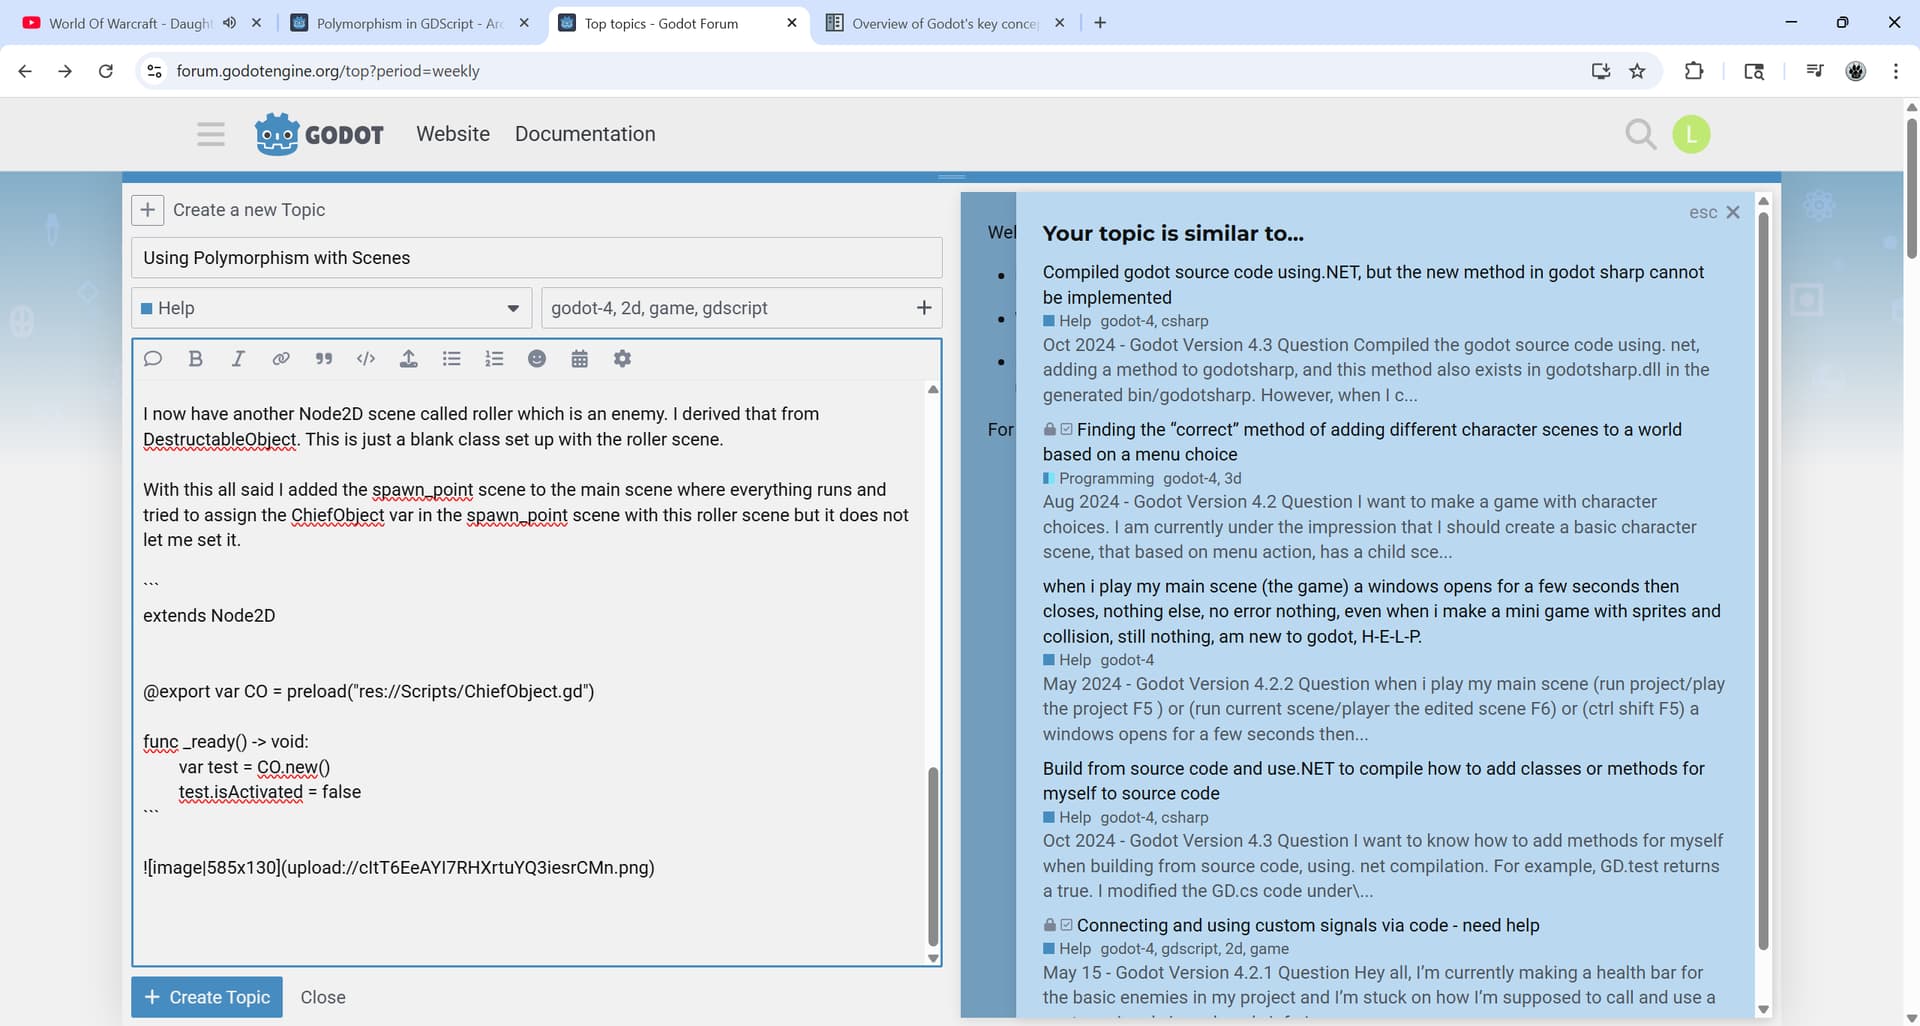The width and height of the screenshot is (1920, 1026).
Task: Open the tags selector plus button
Action: tap(924, 308)
